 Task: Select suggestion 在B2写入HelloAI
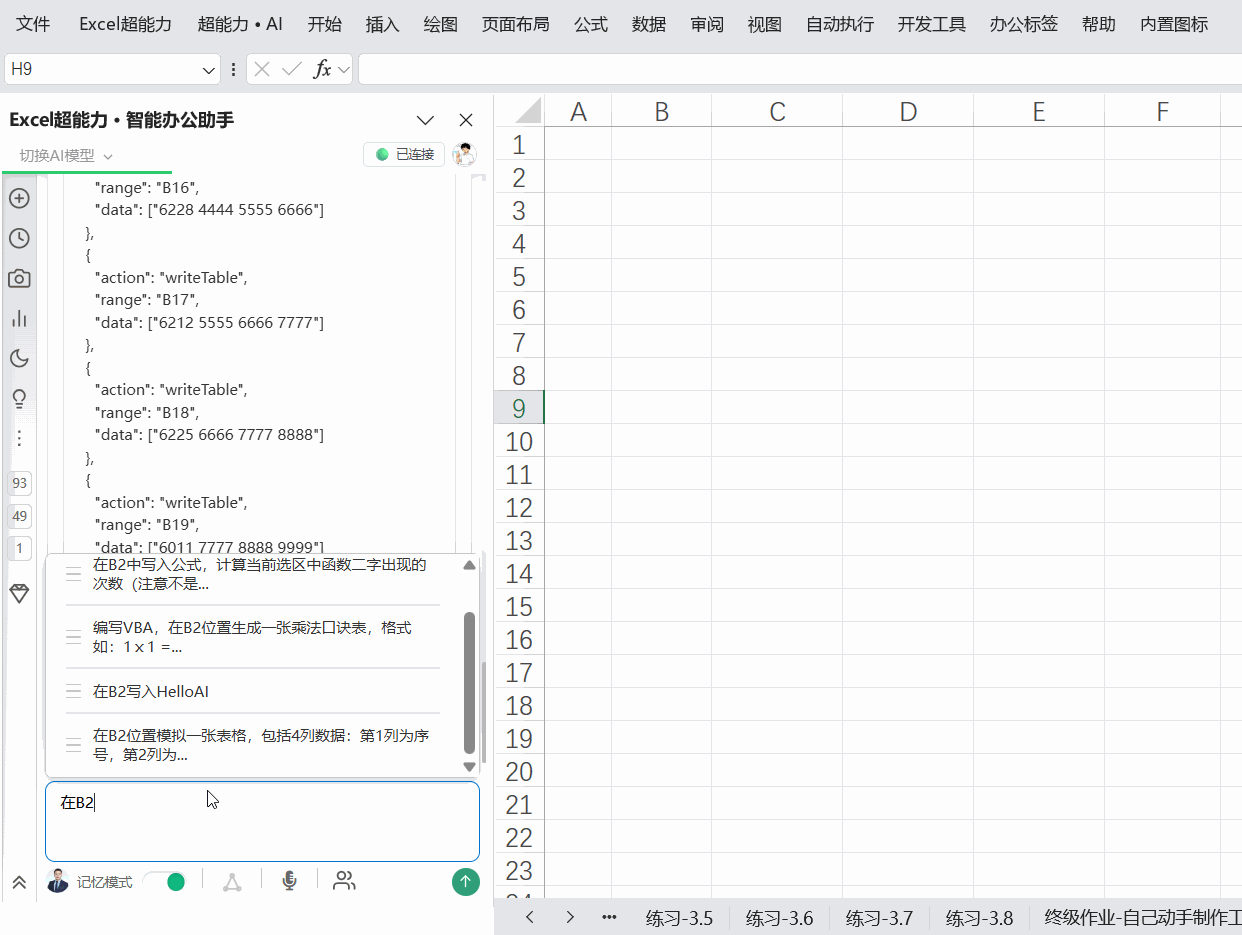[252, 691]
